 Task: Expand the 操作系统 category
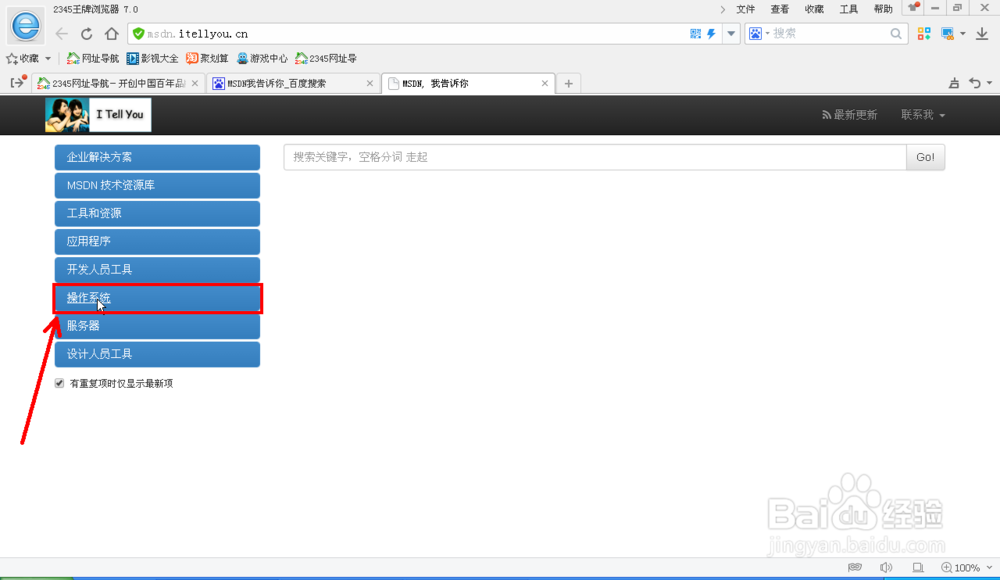point(158,298)
